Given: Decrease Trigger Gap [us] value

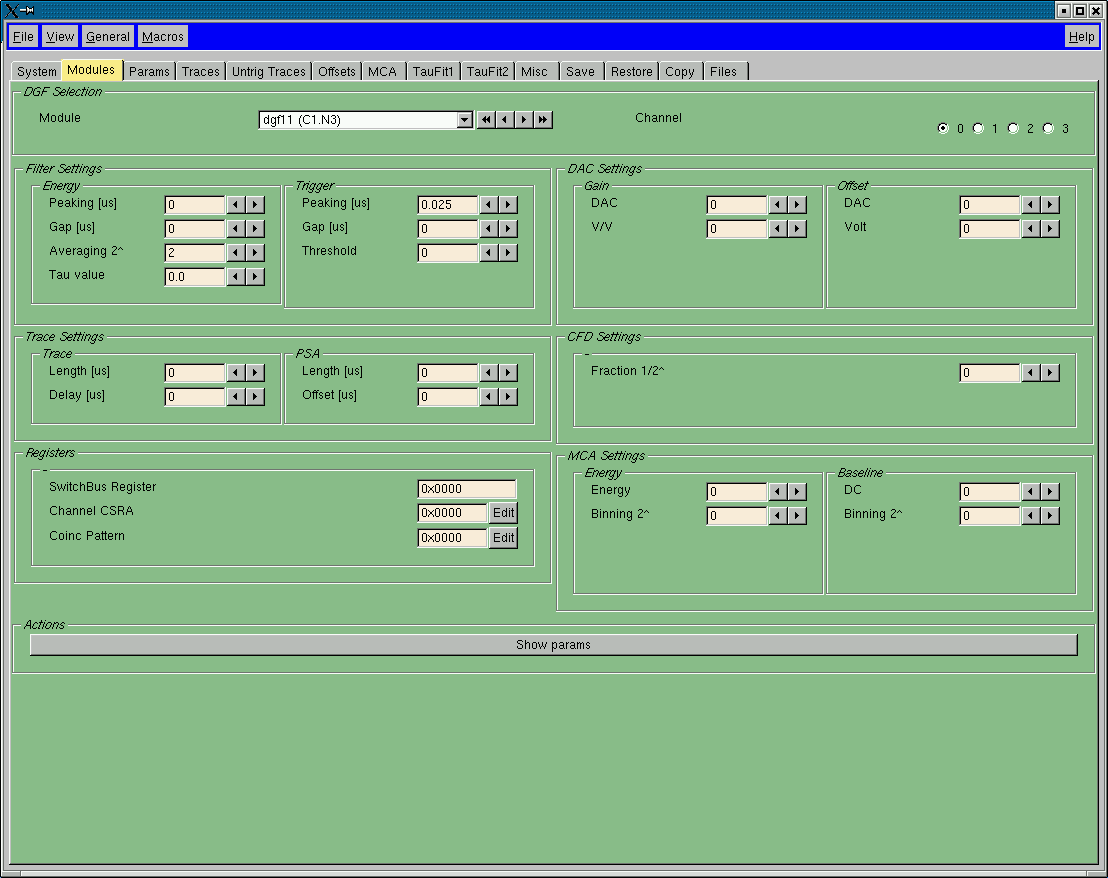Looking at the screenshot, I should pos(489,229).
